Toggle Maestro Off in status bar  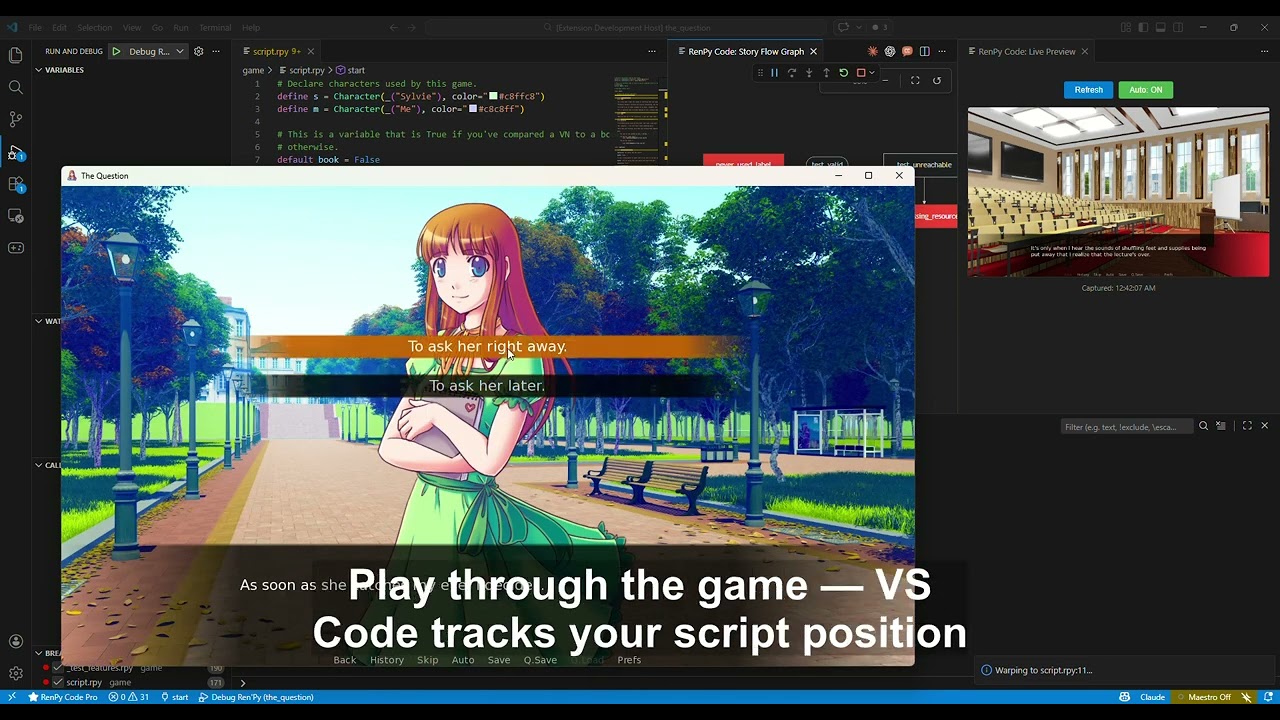coord(1208,697)
